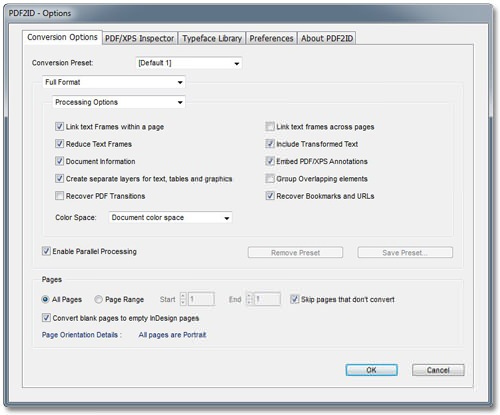Click the Page Orientation Details label
Screen dimensions: 500x415
pos(82,335)
